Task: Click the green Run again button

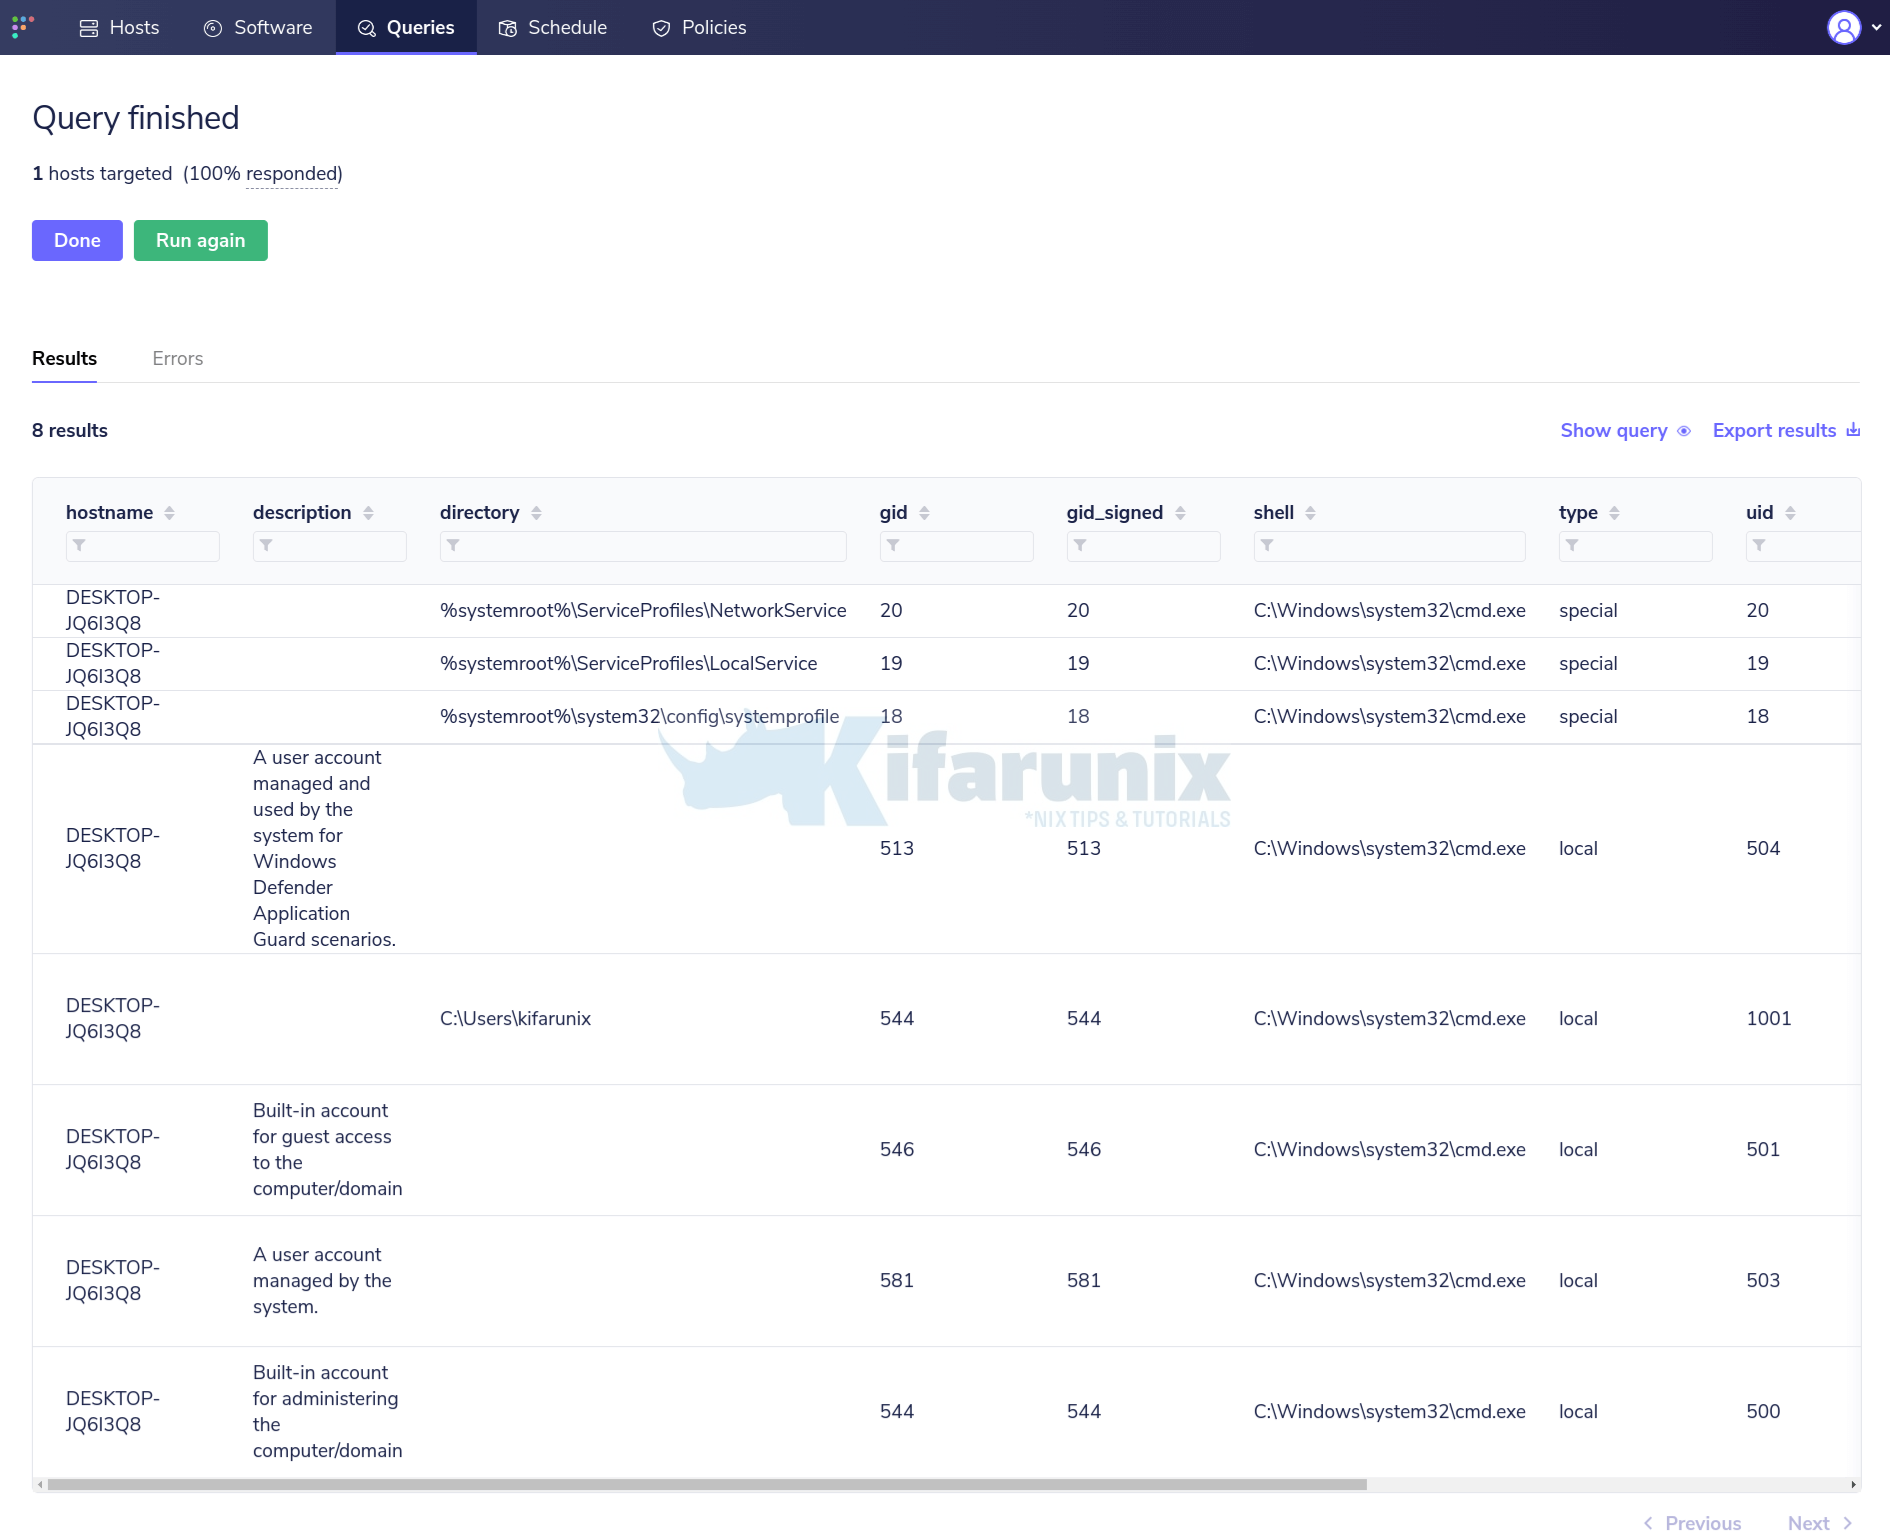Action: (x=200, y=241)
